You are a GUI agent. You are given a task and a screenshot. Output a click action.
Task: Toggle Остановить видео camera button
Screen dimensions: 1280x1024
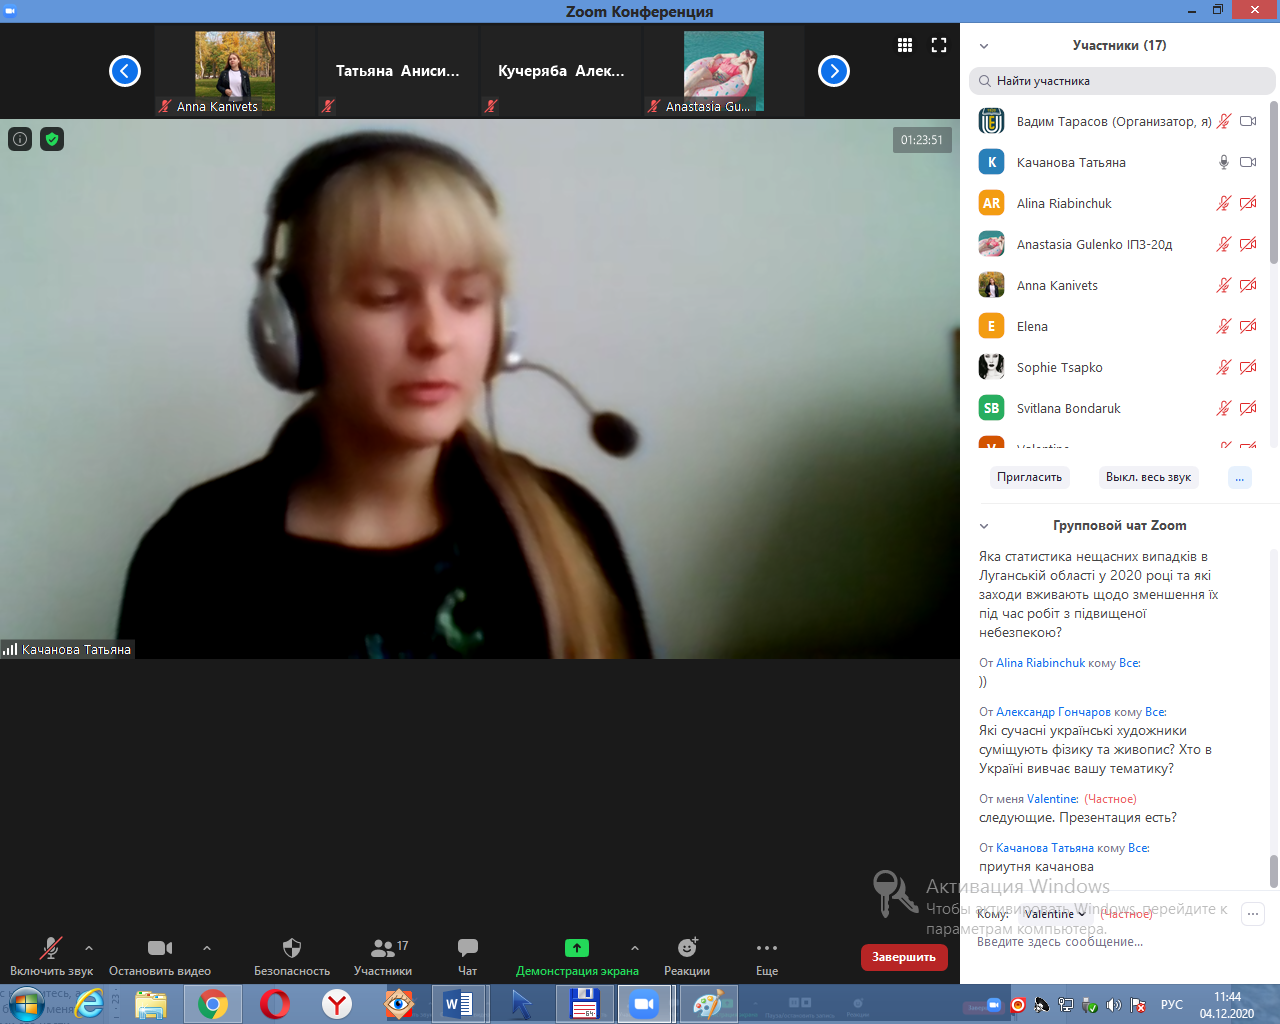click(x=160, y=957)
